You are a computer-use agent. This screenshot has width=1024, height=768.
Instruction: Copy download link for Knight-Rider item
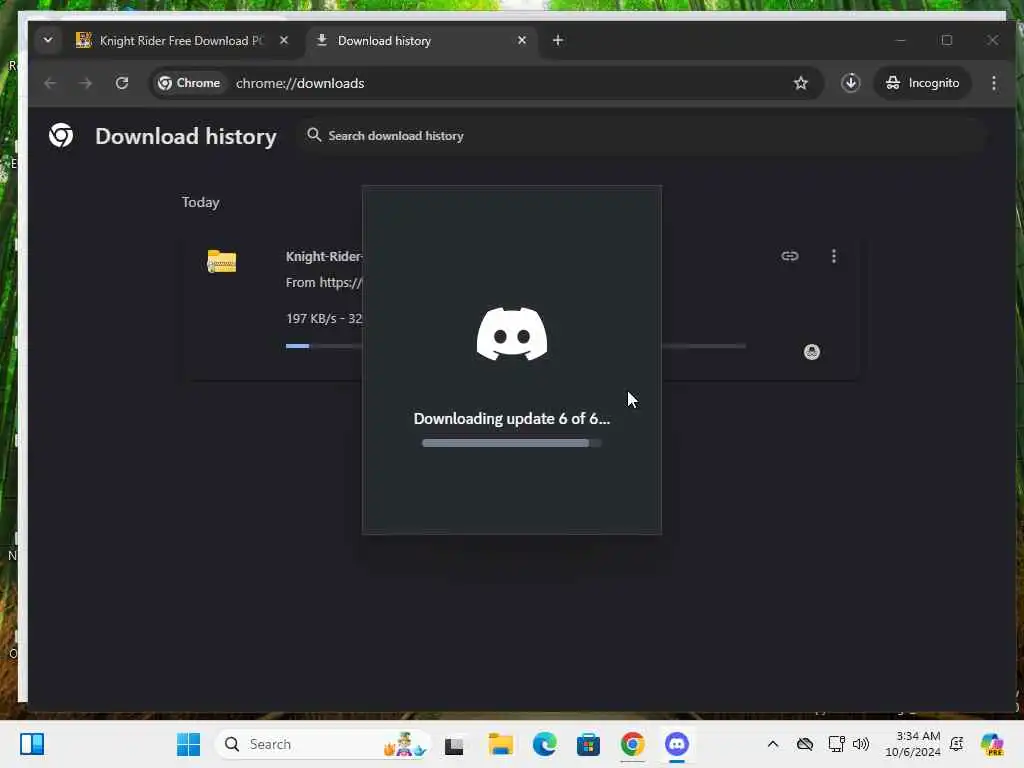[790, 256]
